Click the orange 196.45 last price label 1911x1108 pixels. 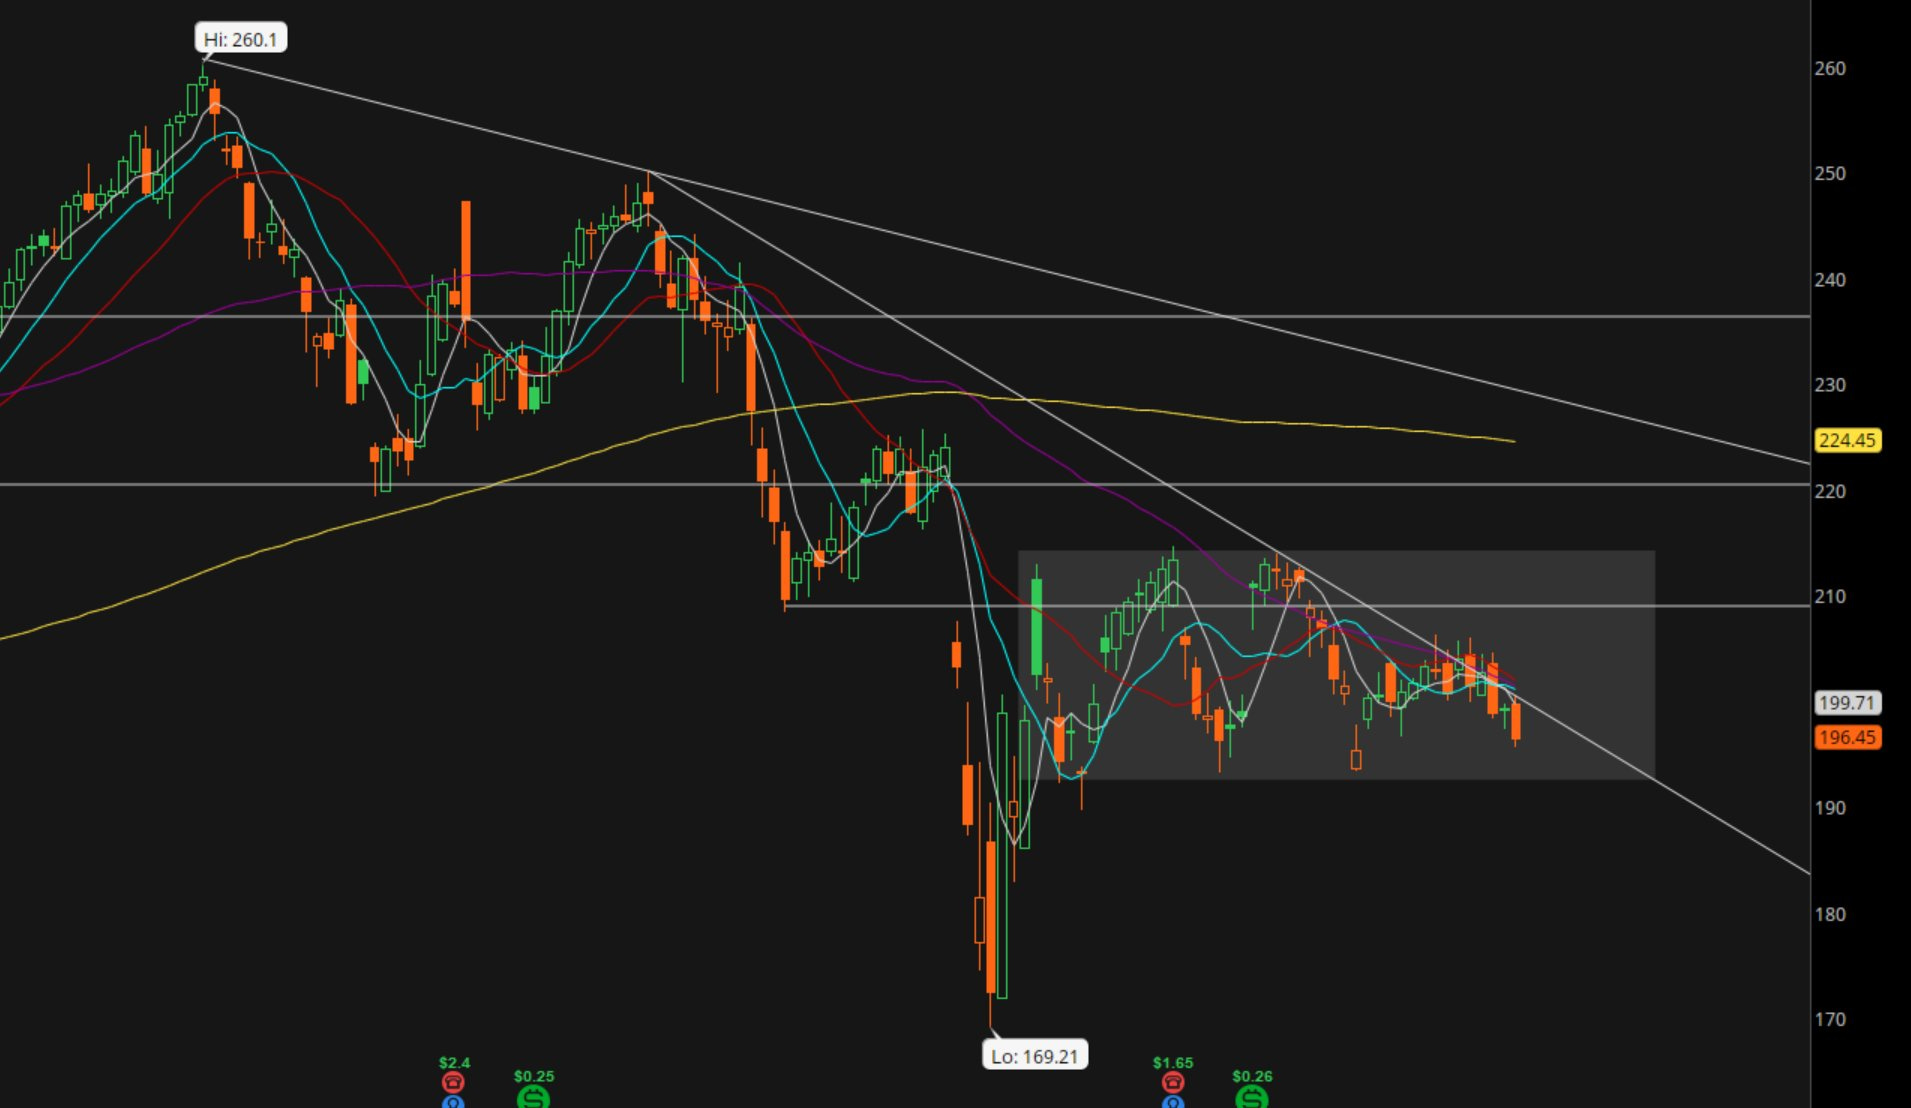coord(1847,737)
